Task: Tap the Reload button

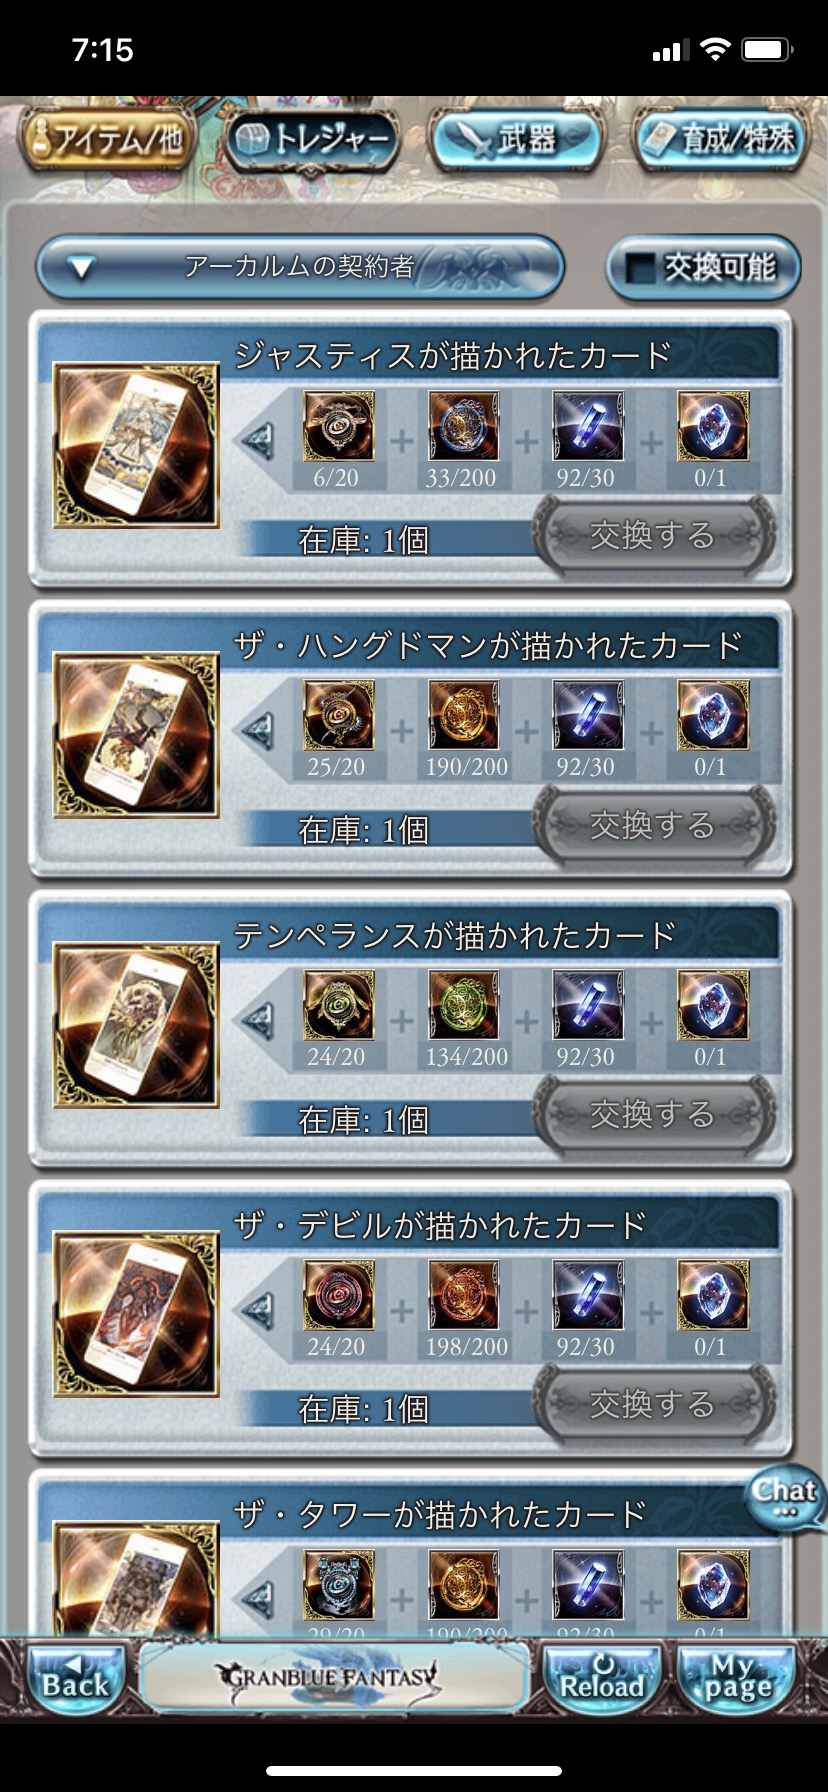Action: 602,1676
